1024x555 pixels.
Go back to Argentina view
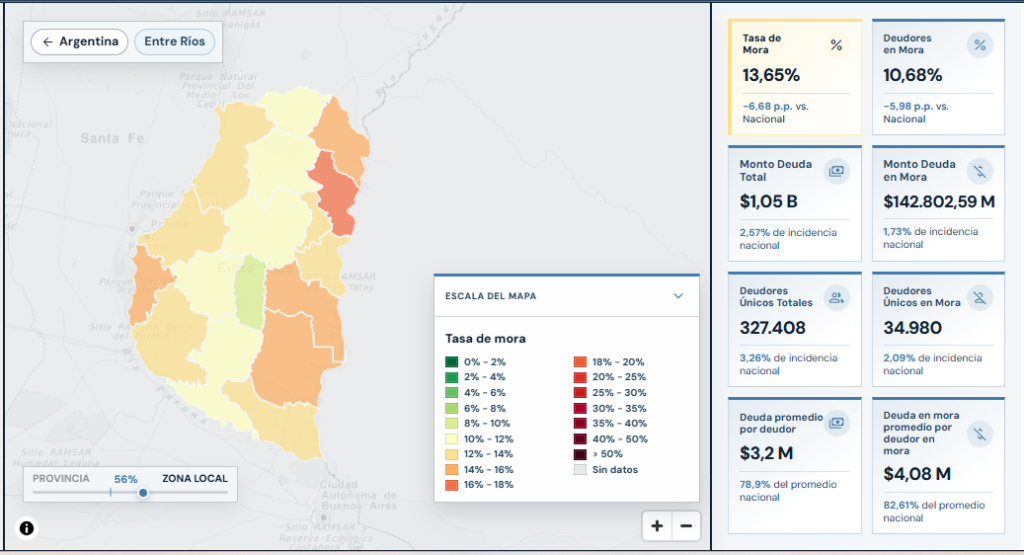click(80, 42)
